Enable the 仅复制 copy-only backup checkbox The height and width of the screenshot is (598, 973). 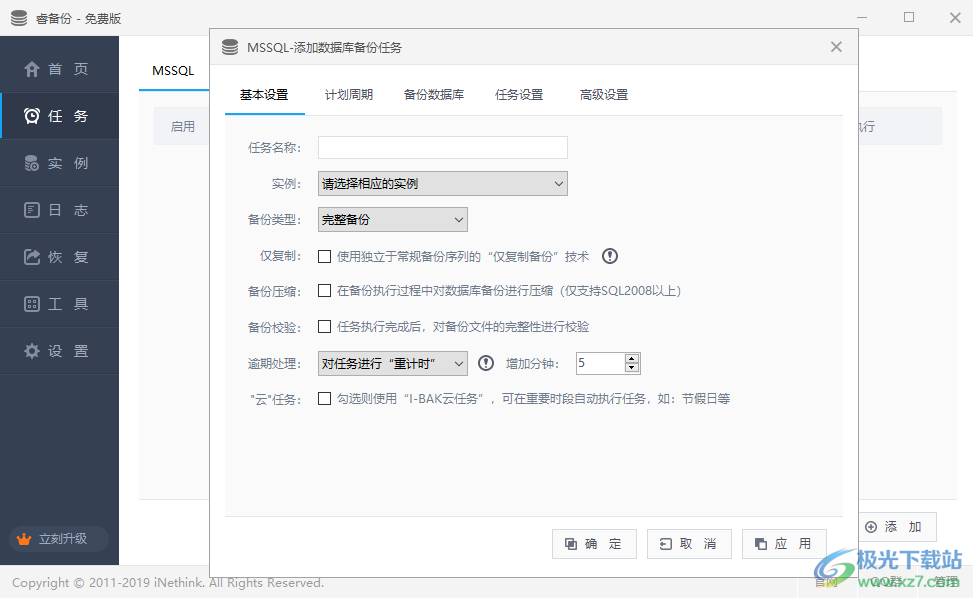[325, 256]
